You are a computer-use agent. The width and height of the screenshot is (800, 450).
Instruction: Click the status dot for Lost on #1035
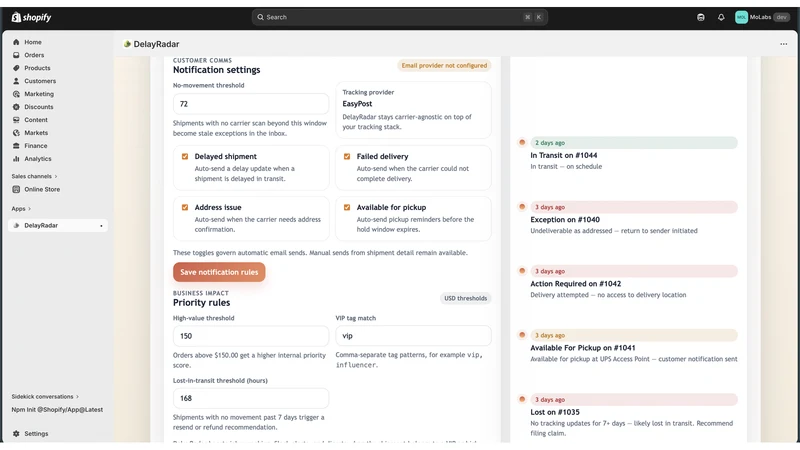[x=522, y=399]
